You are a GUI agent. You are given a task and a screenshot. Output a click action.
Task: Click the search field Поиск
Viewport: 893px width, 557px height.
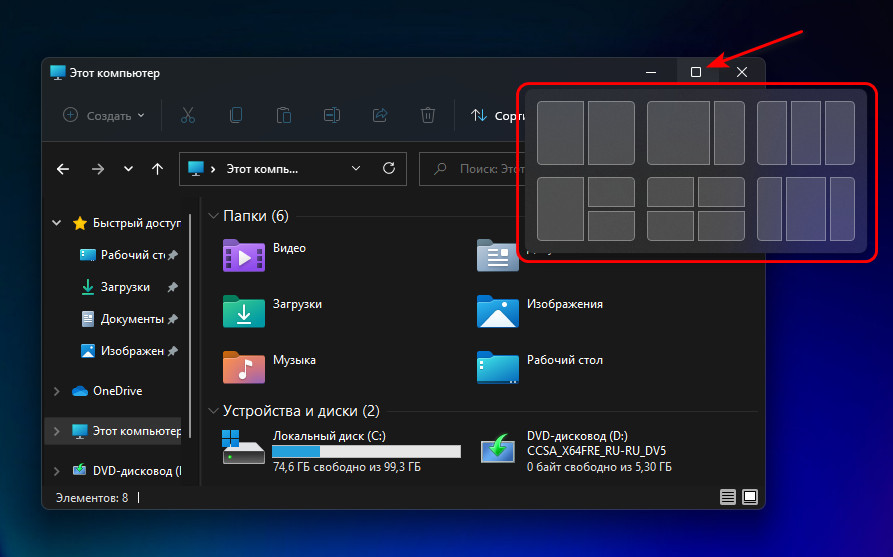[472, 169]
